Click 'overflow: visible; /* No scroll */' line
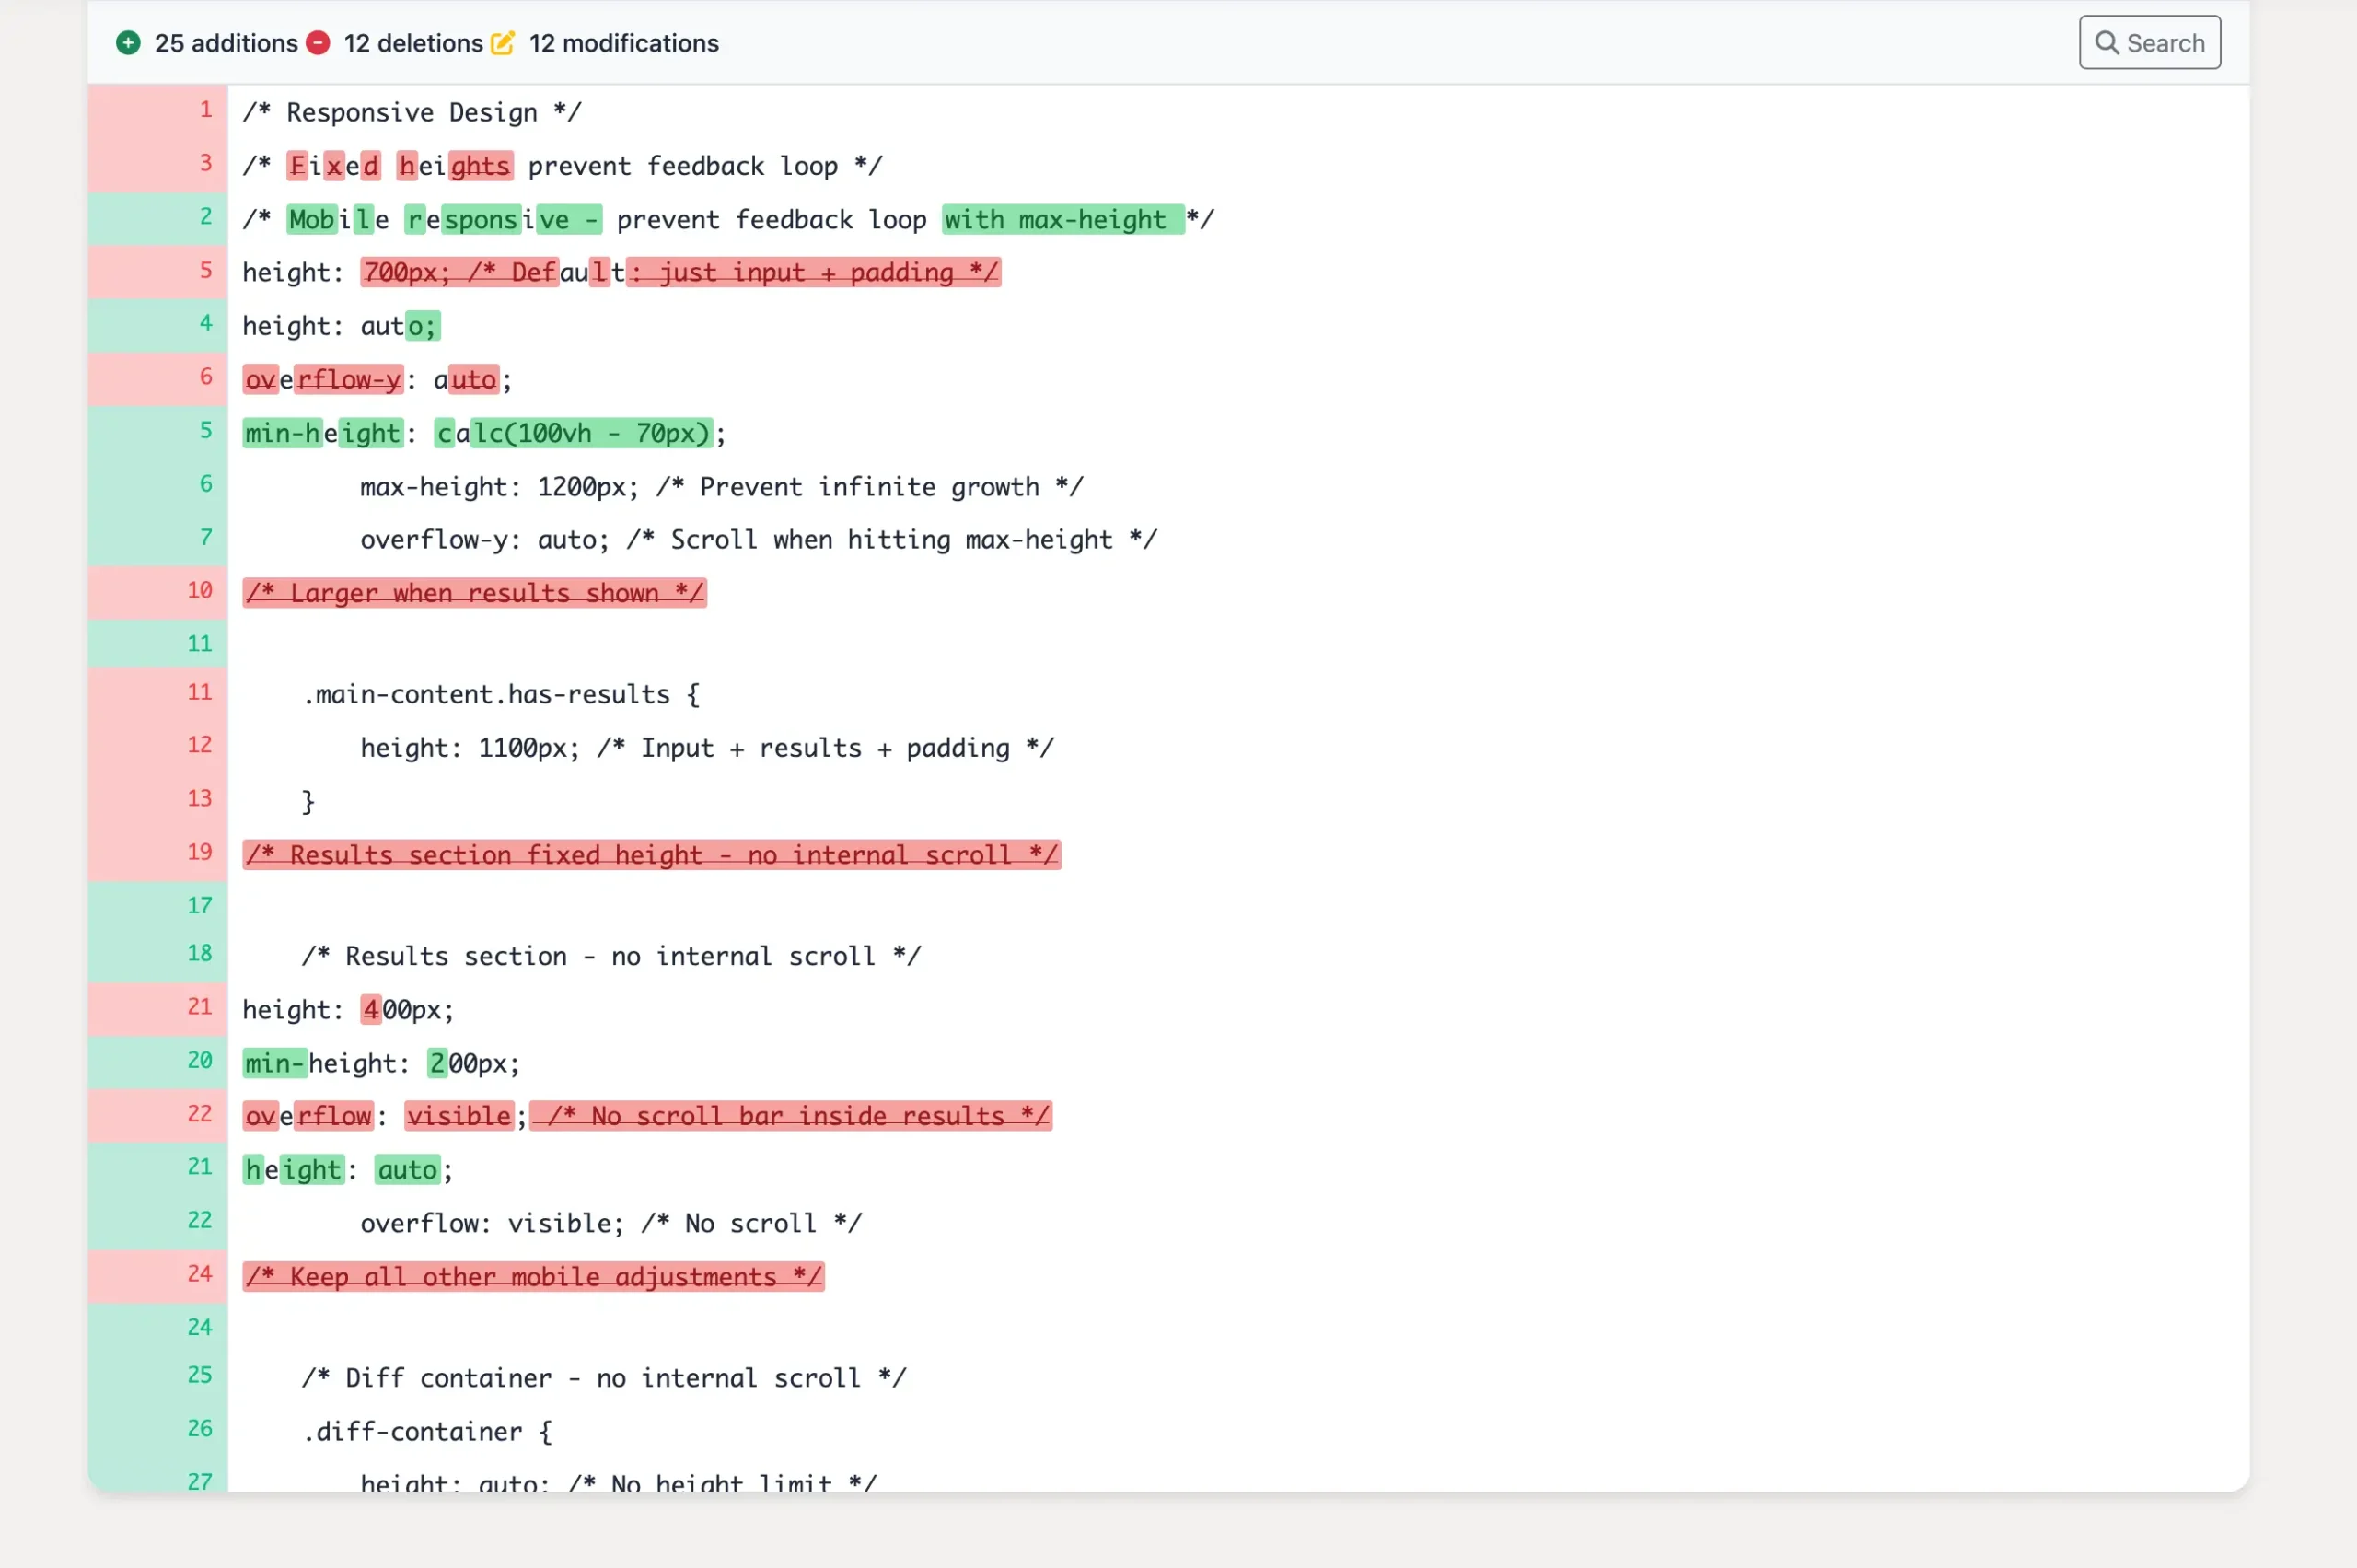This screenshot has width=2357, height=1568. pyautogui.click(x=611, y=1223)
